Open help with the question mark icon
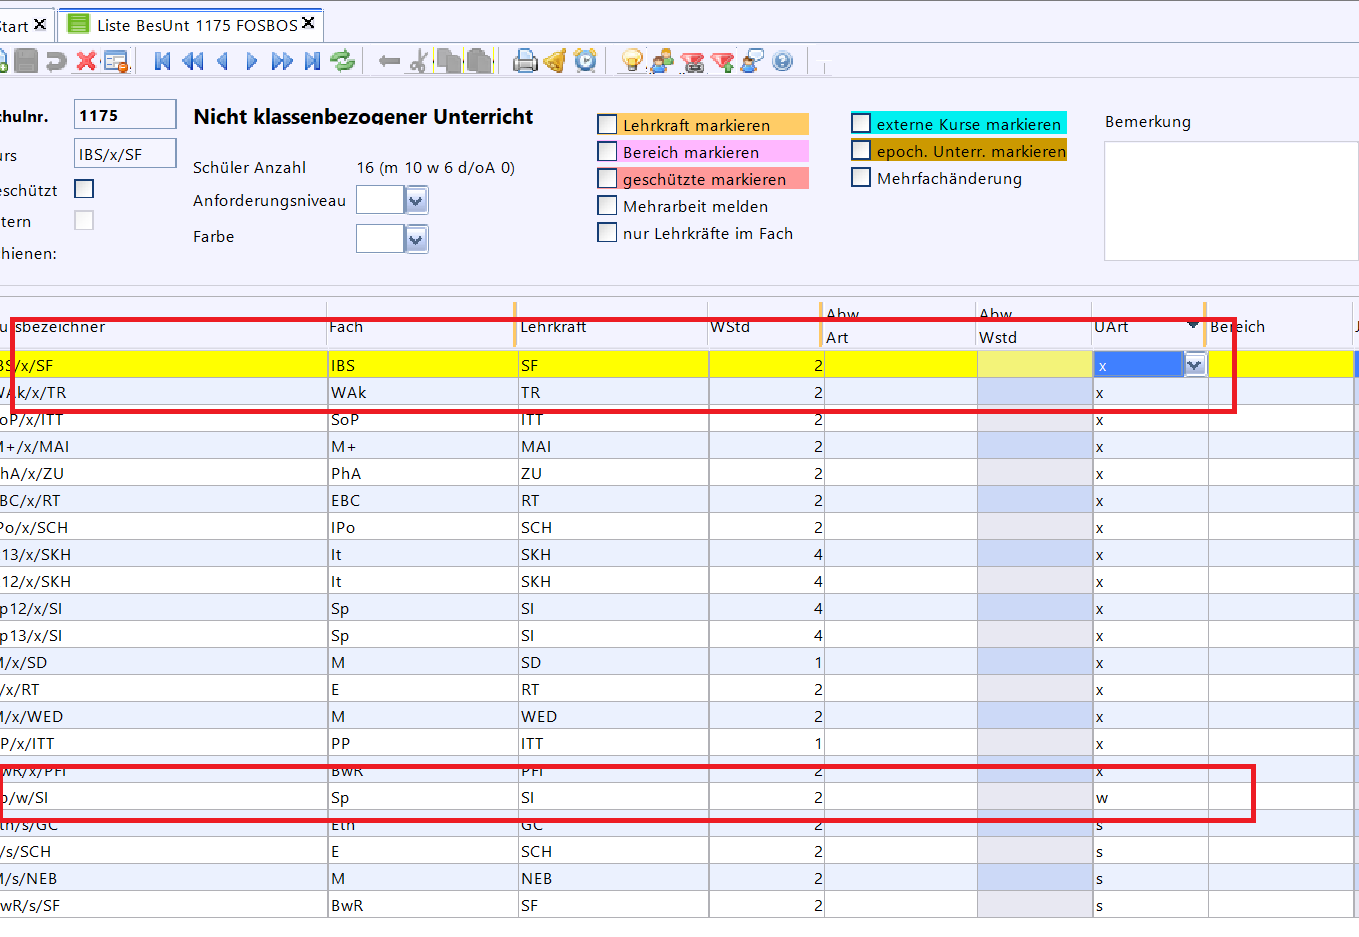Viewport: 1359px width, 937px height. pyautogui.click(x=783, y=61)
